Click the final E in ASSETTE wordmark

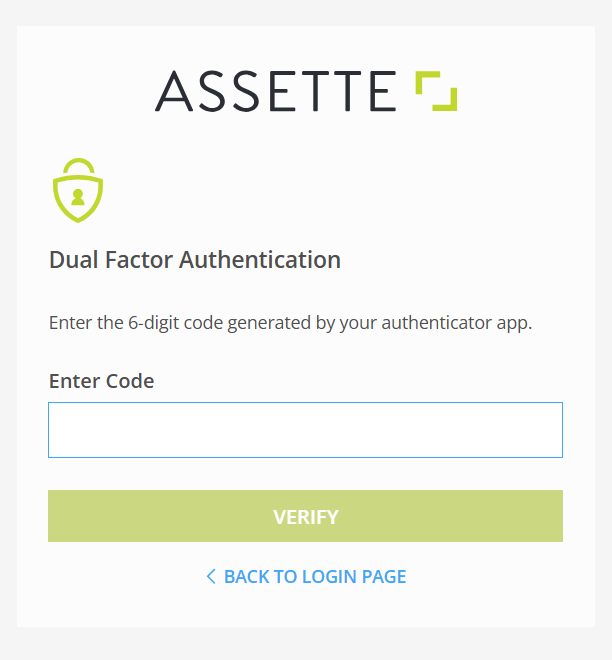(383, 91)
